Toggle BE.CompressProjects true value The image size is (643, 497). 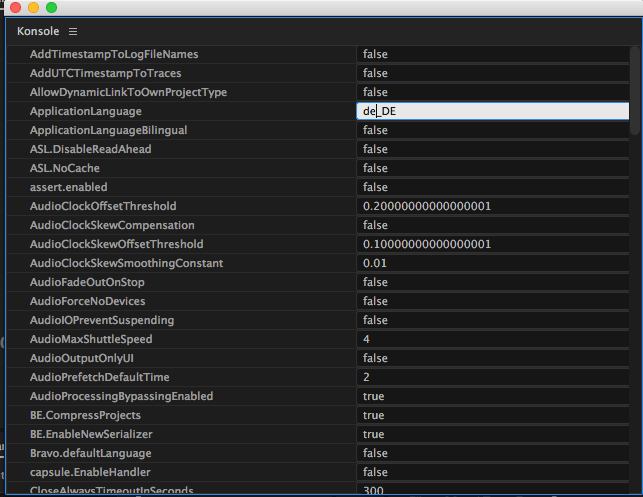(x=490, y=416)
